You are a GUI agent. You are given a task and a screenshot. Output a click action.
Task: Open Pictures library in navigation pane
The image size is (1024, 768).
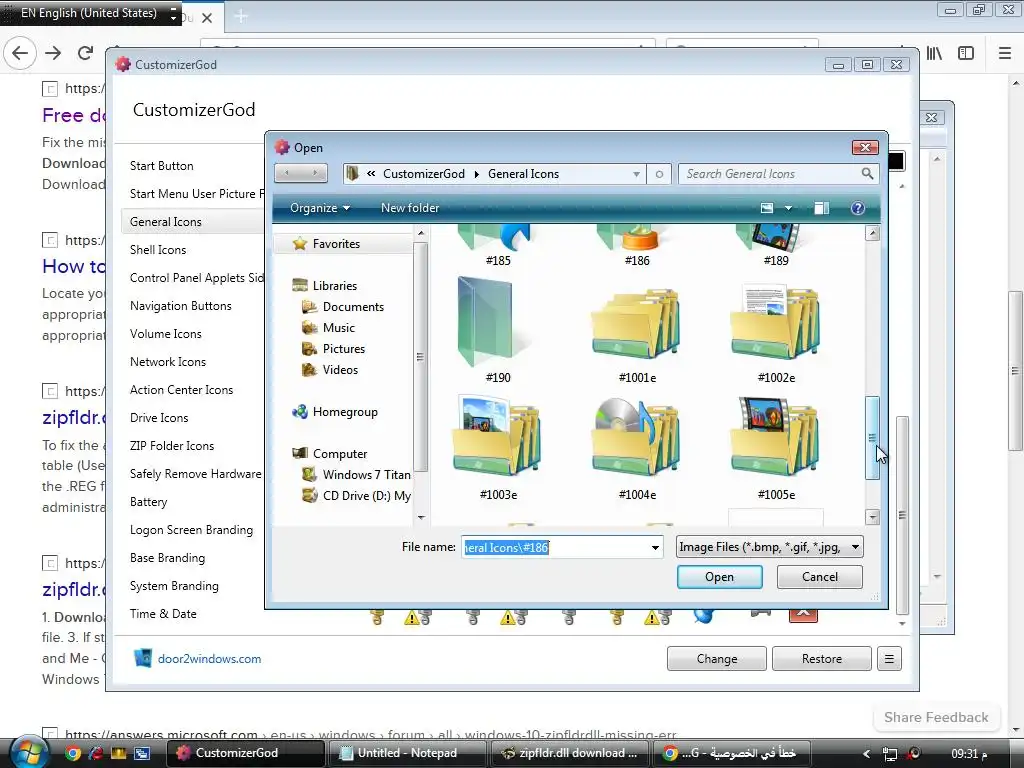click(344, 348)
